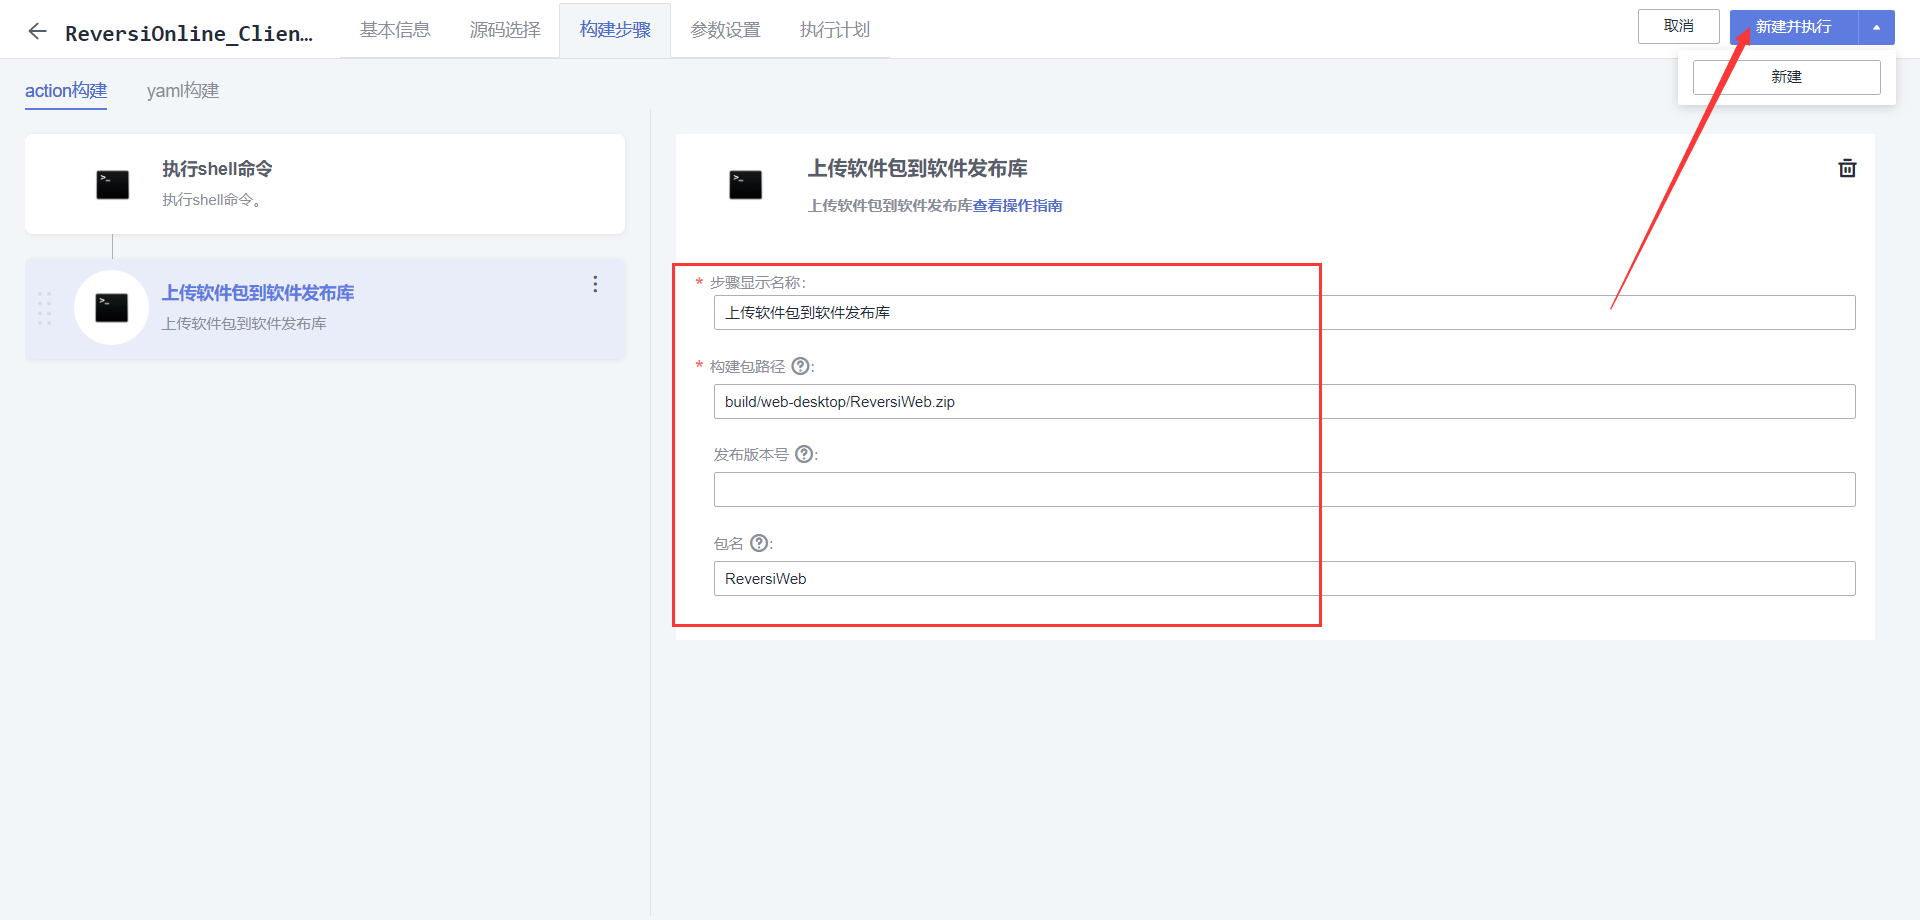Open the 参数设置 tab

pos(724,29)
